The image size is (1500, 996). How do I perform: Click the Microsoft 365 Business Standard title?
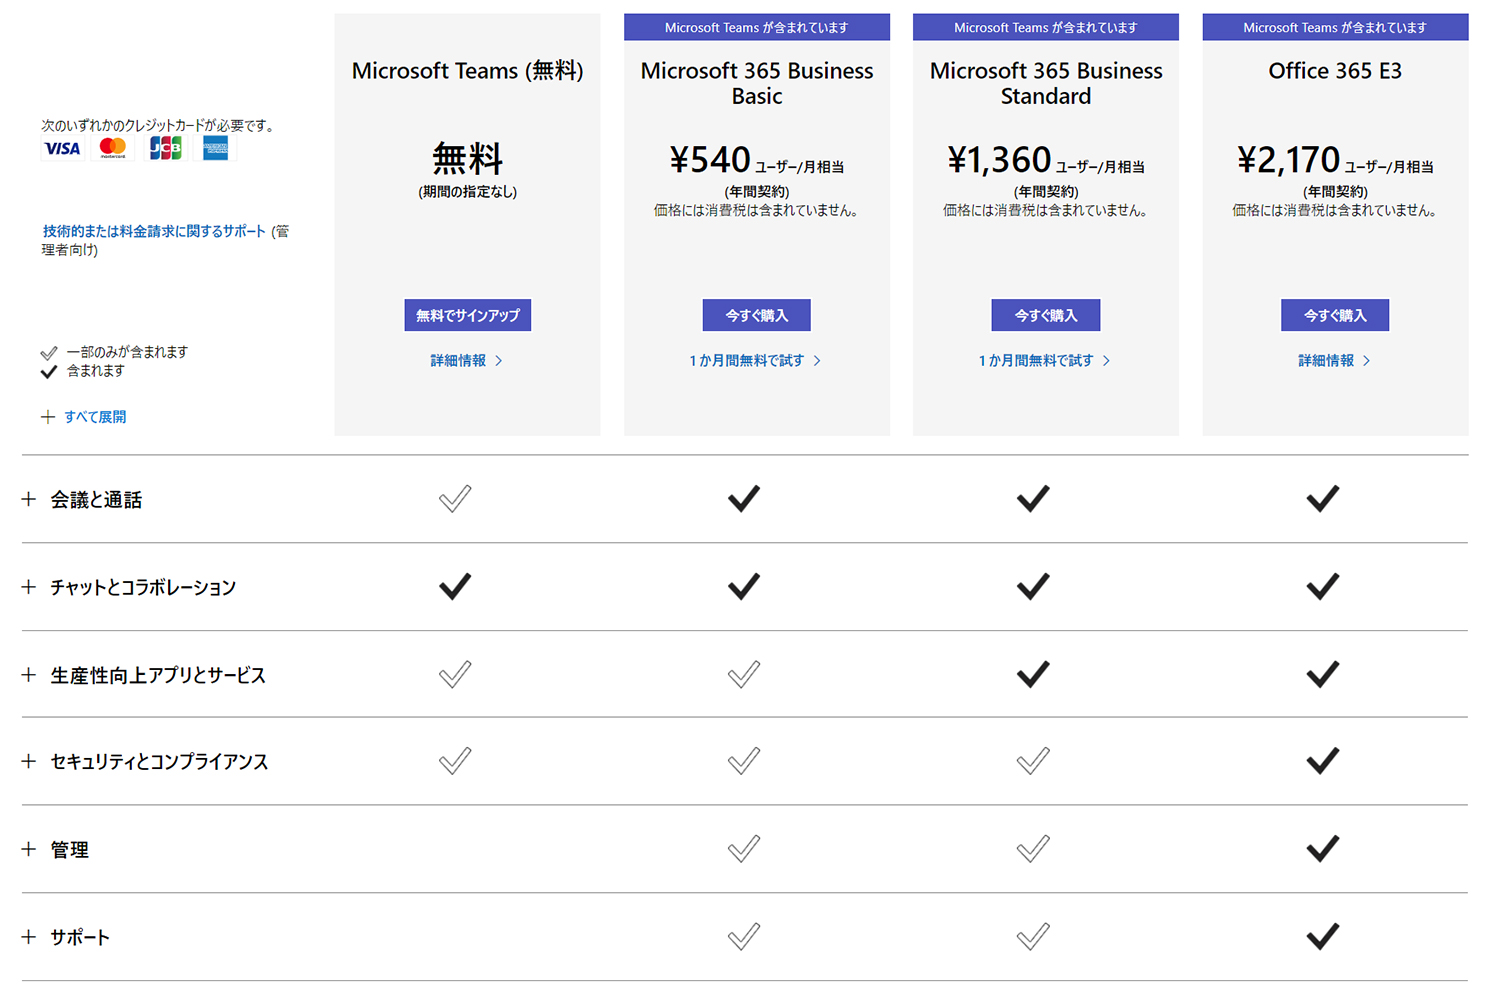pos(1046,84)
